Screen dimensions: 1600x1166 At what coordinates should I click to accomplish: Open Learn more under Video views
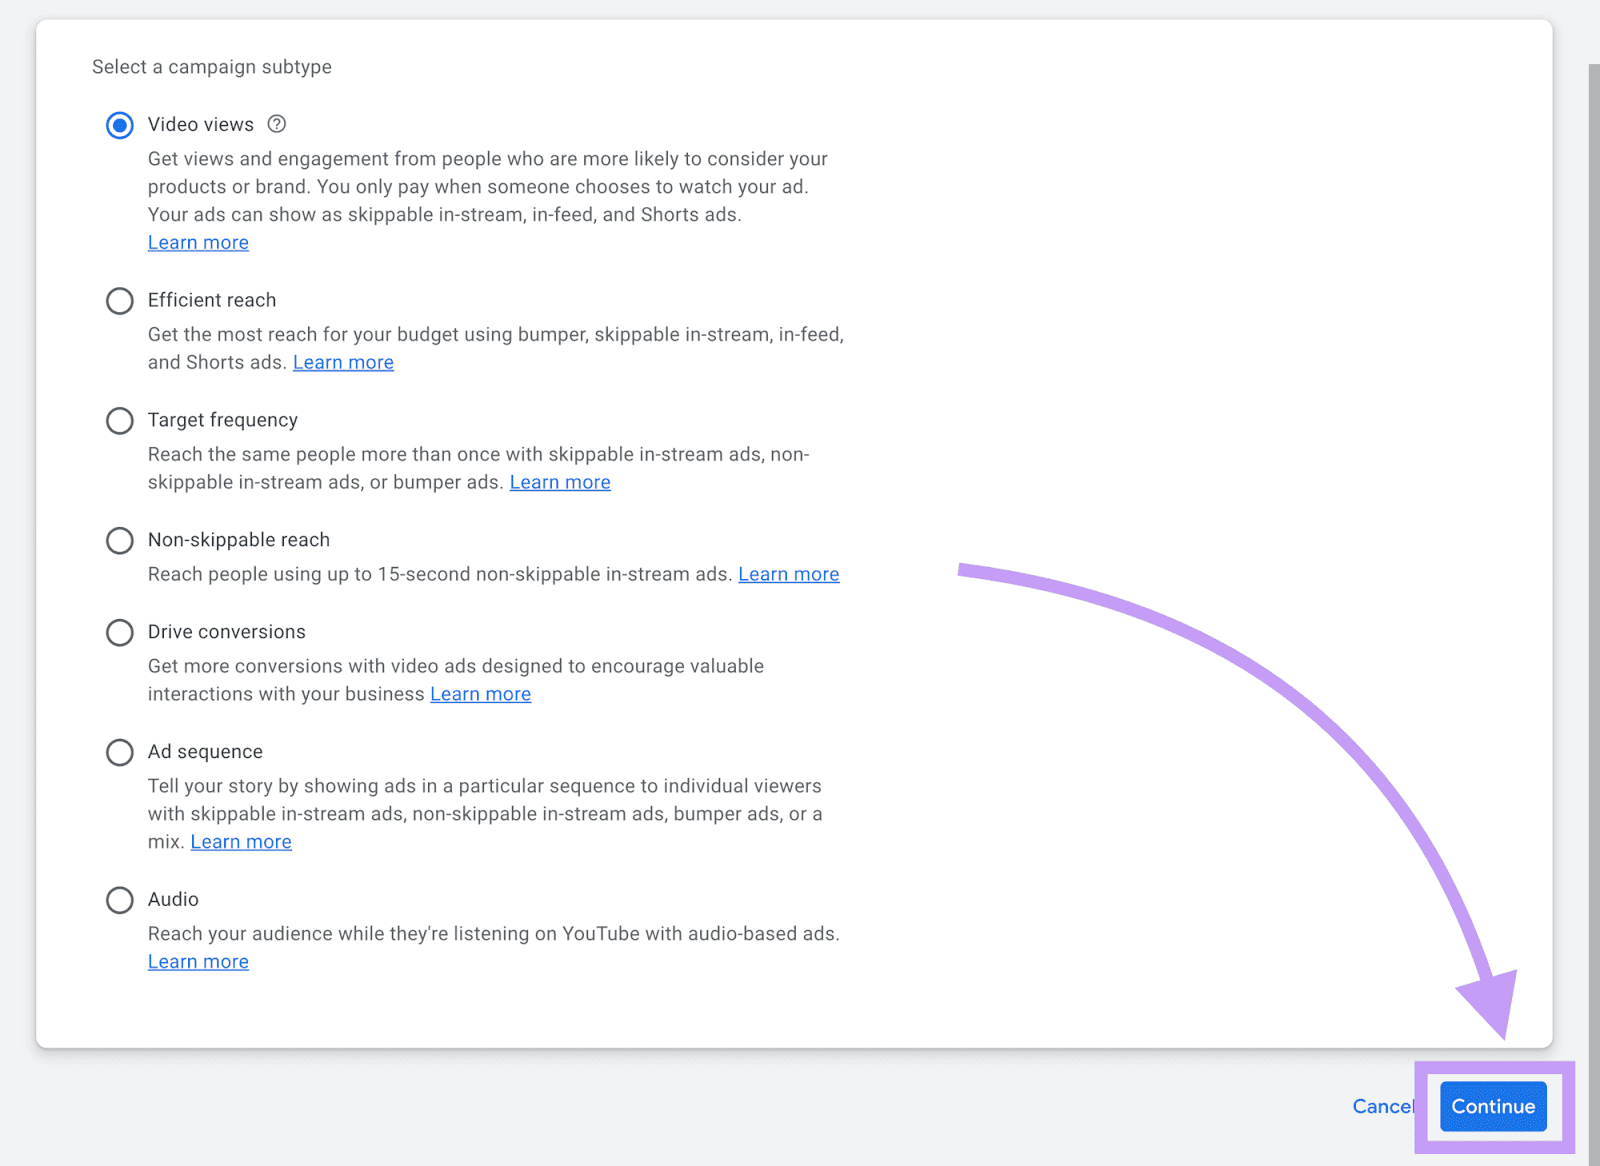coord(197,242)
